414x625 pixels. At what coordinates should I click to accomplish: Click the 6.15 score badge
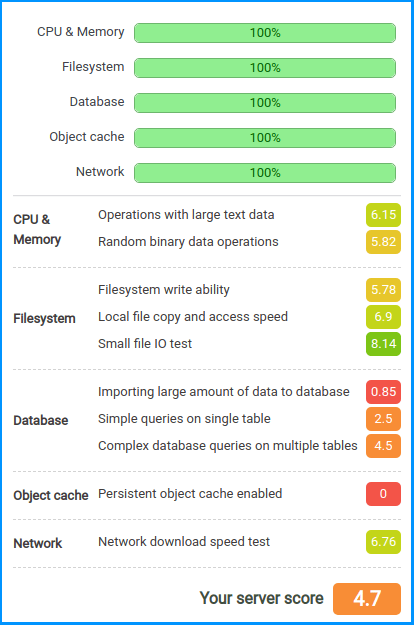click(x=383, y=215)
